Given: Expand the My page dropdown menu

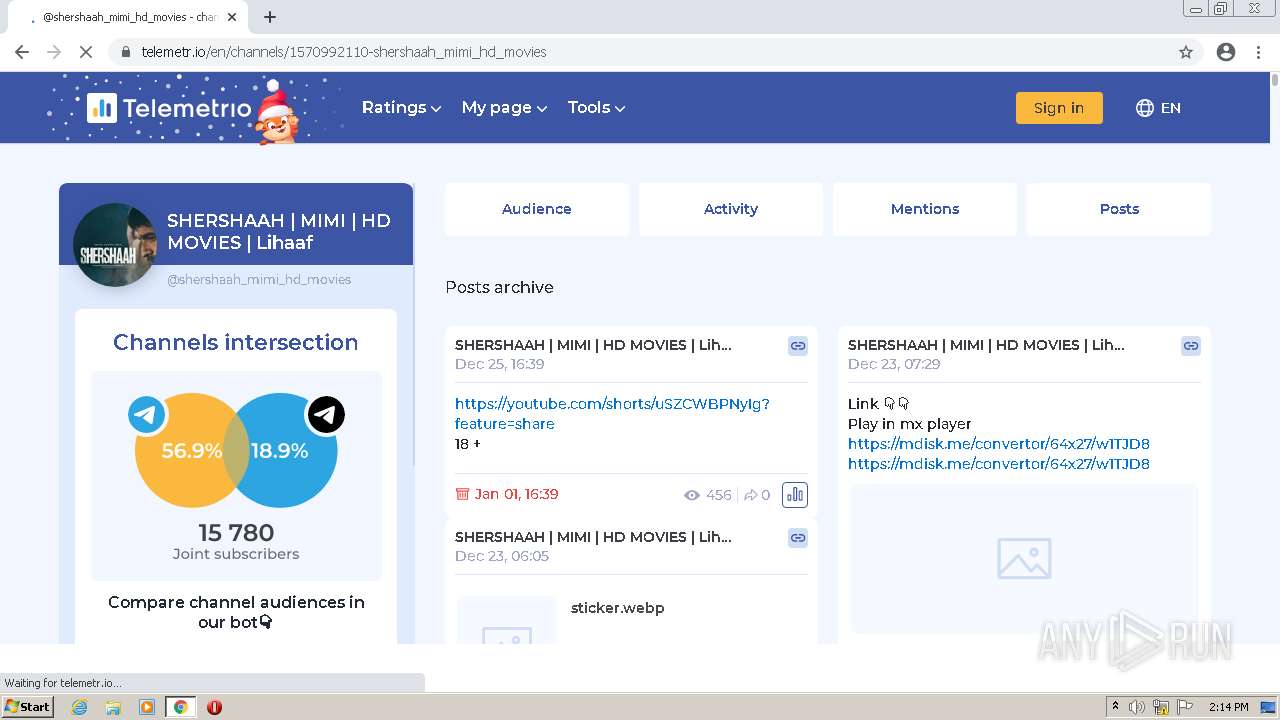Looking at the screenshot, I should point(504,108).
